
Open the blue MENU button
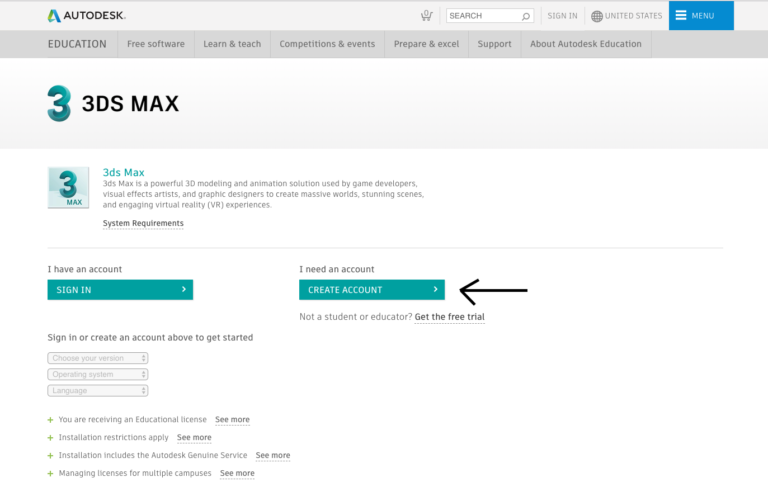pyautogui.click(x=701, y=16)
